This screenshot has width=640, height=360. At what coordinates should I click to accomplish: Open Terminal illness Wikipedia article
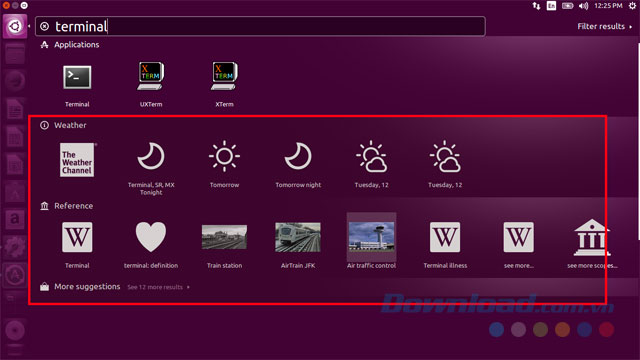[x=445, y=237]
